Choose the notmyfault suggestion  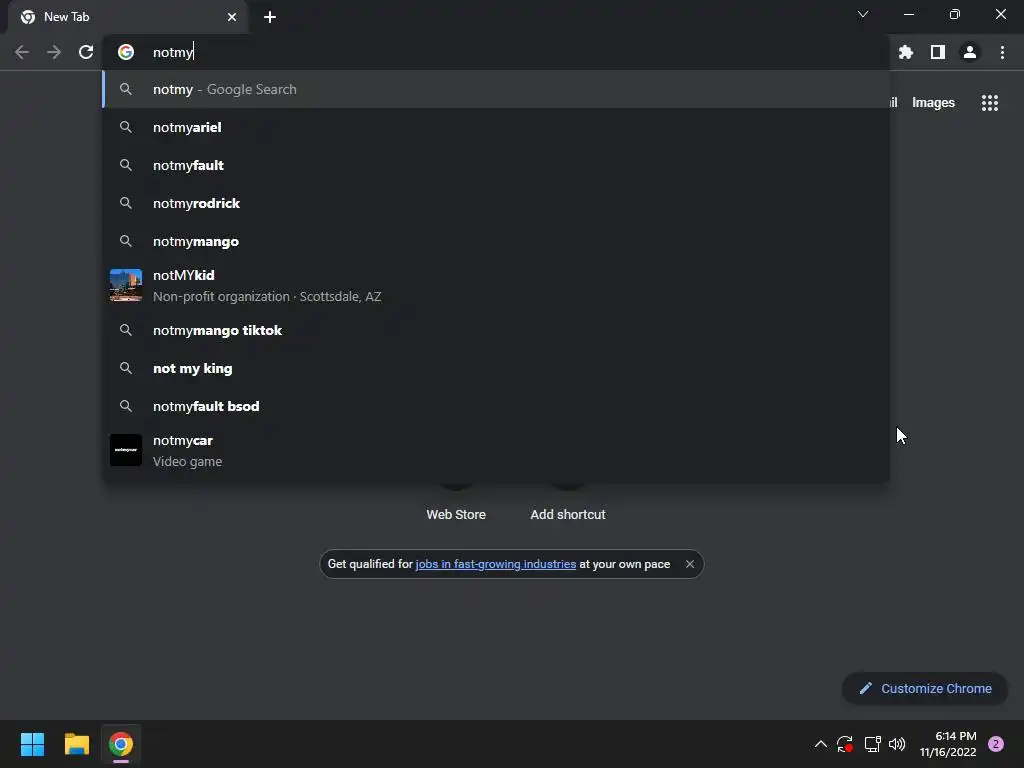496,165
